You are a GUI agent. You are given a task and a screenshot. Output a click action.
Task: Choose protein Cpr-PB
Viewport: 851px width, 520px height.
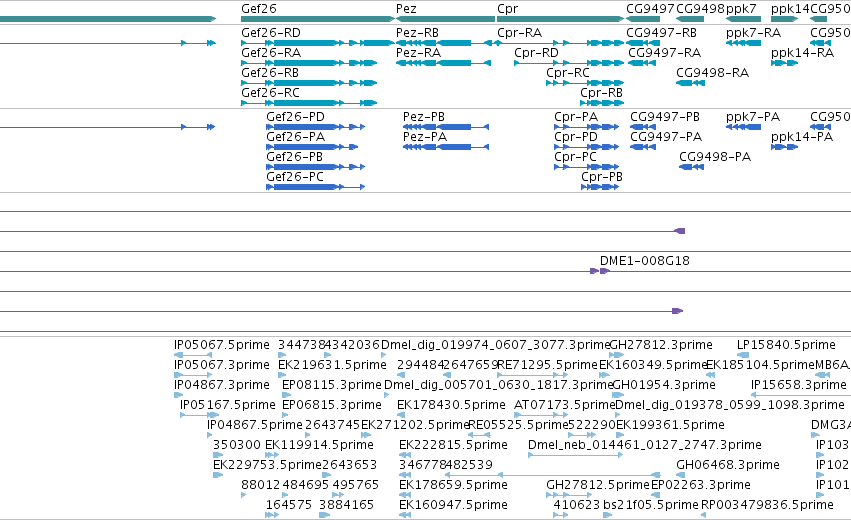602,177
